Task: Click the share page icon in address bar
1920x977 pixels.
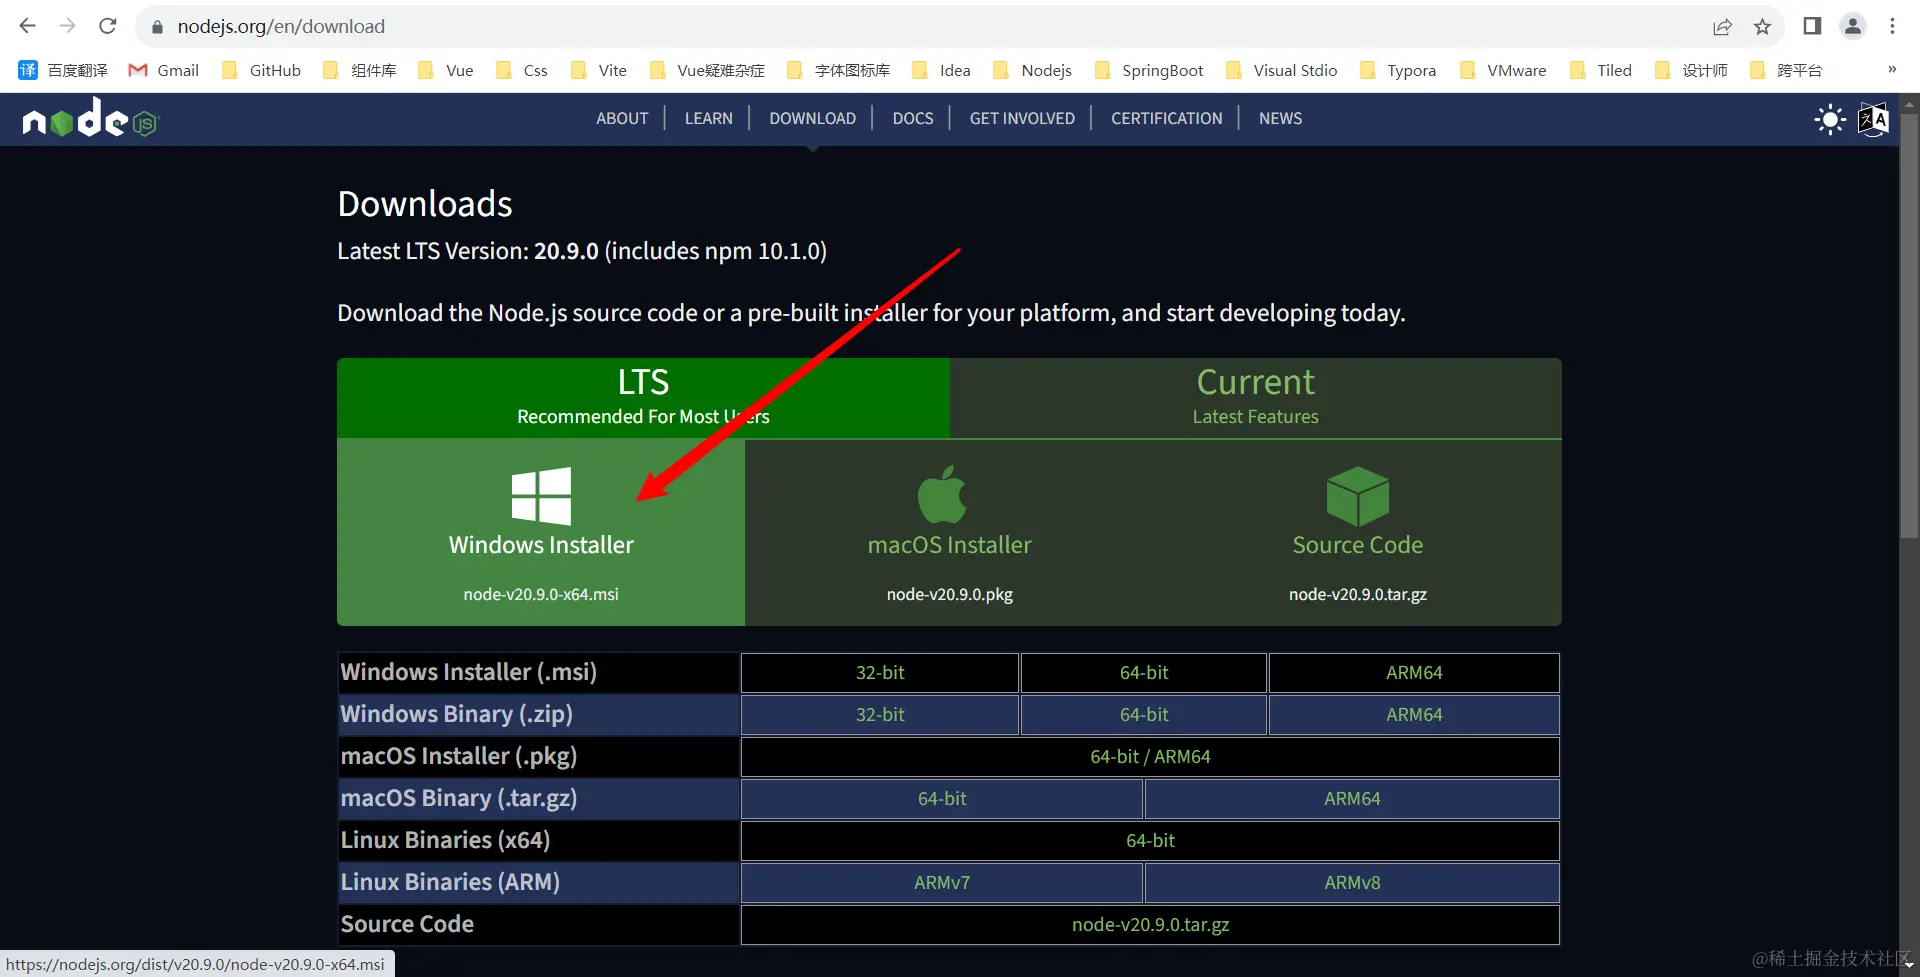Action: [1722, 27]
